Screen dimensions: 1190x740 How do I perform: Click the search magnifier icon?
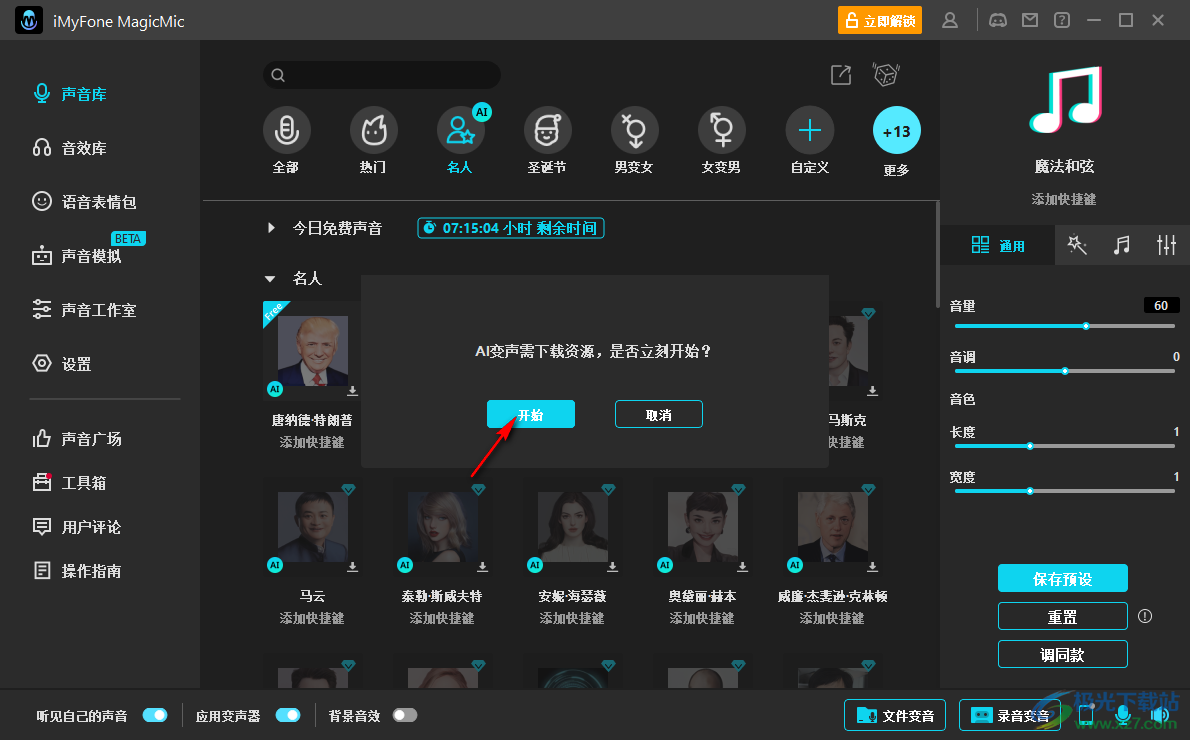[x=278, y=75]
